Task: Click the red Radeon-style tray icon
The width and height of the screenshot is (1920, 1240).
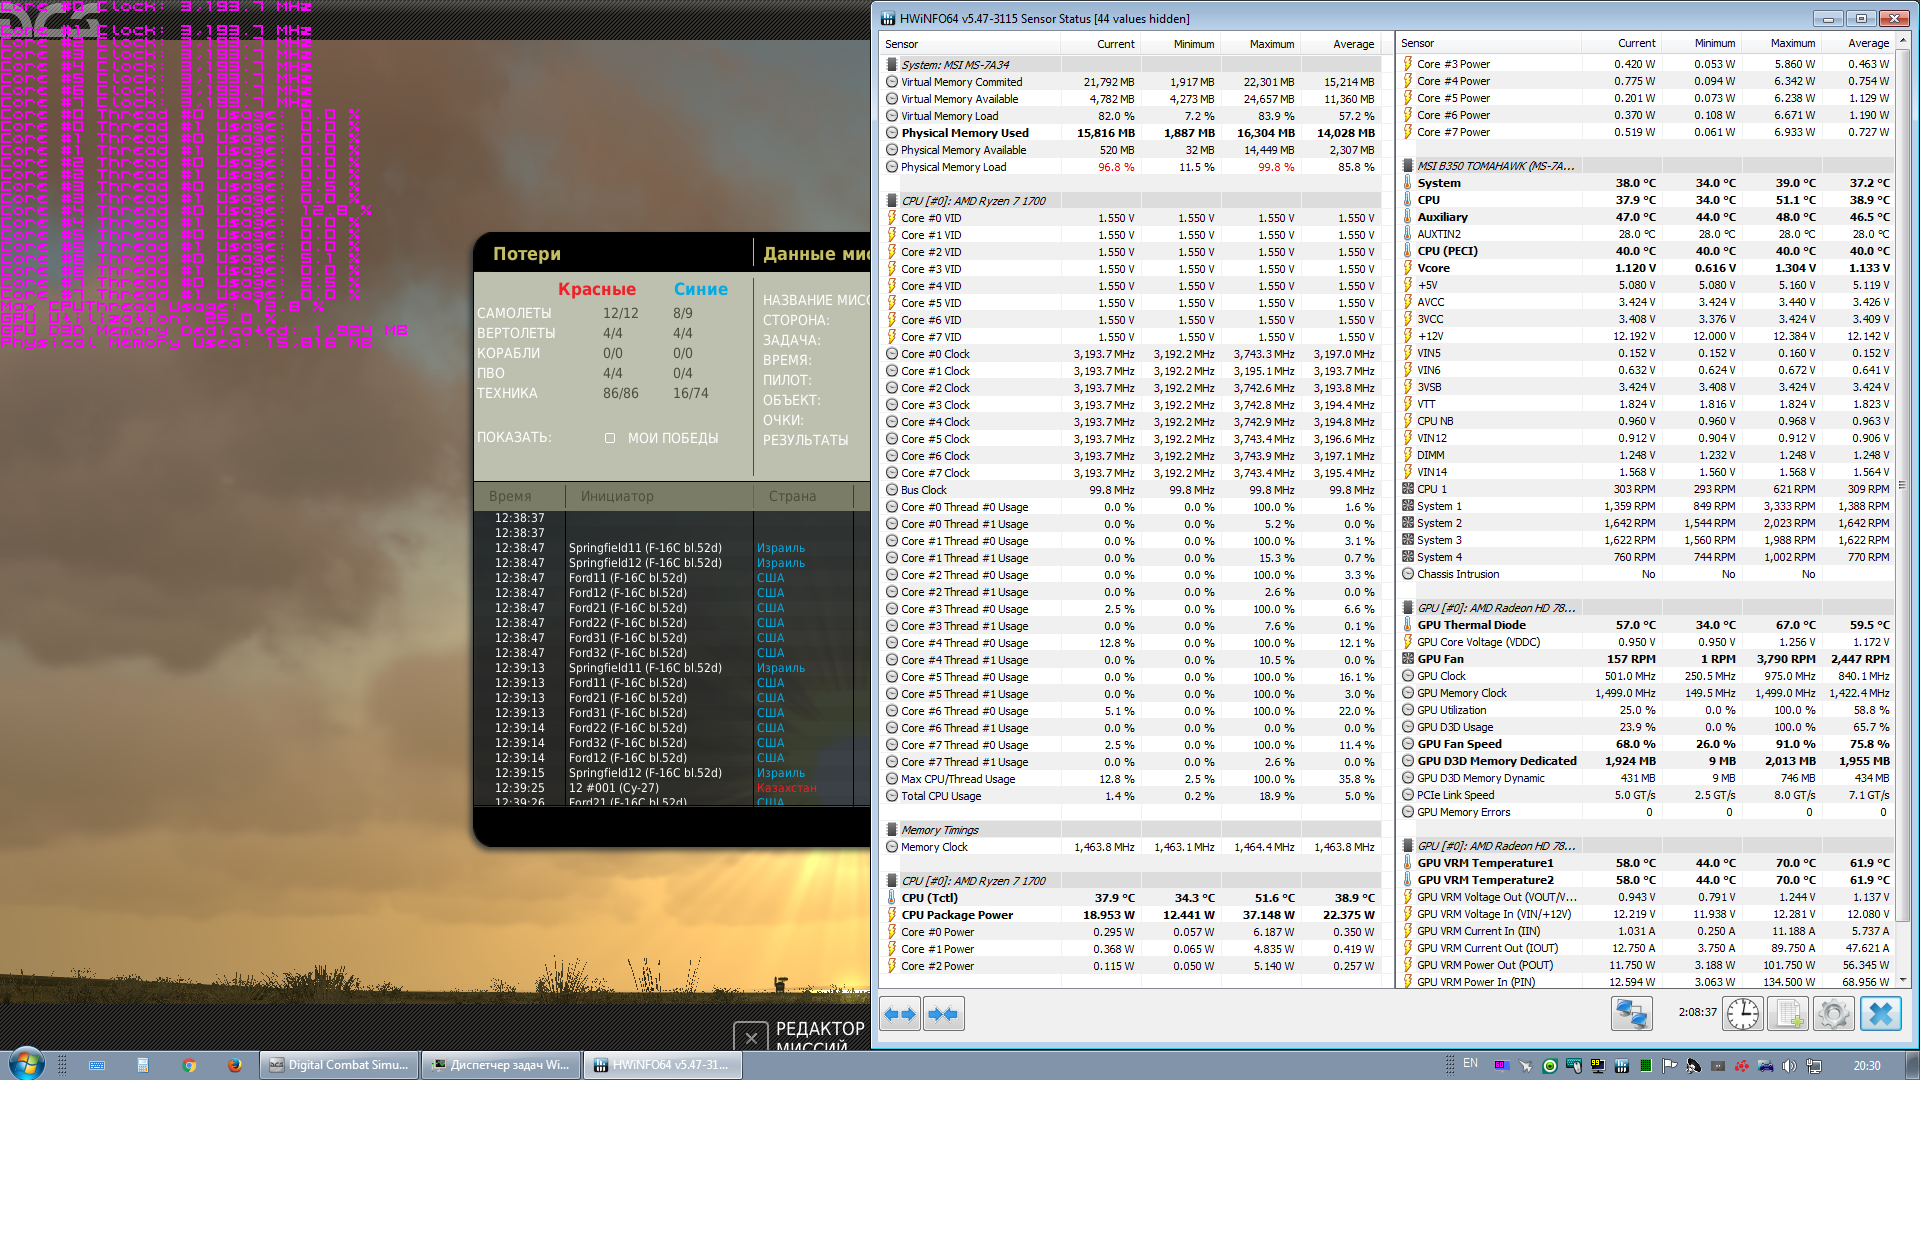Action: pos(1741,1066)
